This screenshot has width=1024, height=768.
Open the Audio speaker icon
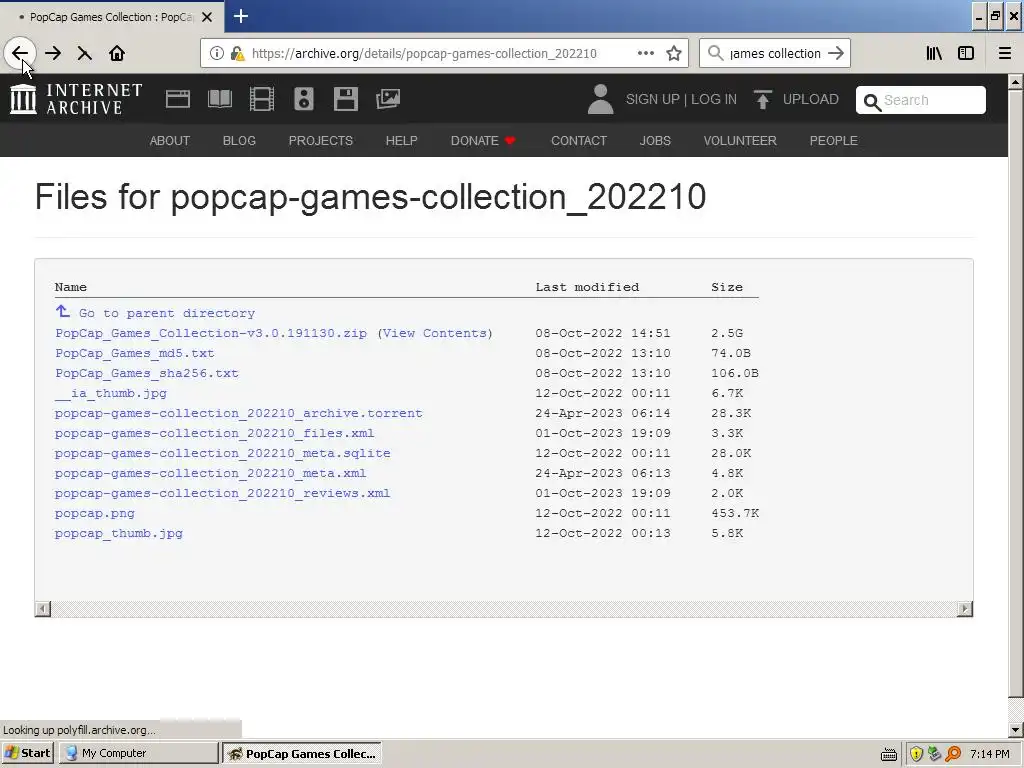pos(304,99)
